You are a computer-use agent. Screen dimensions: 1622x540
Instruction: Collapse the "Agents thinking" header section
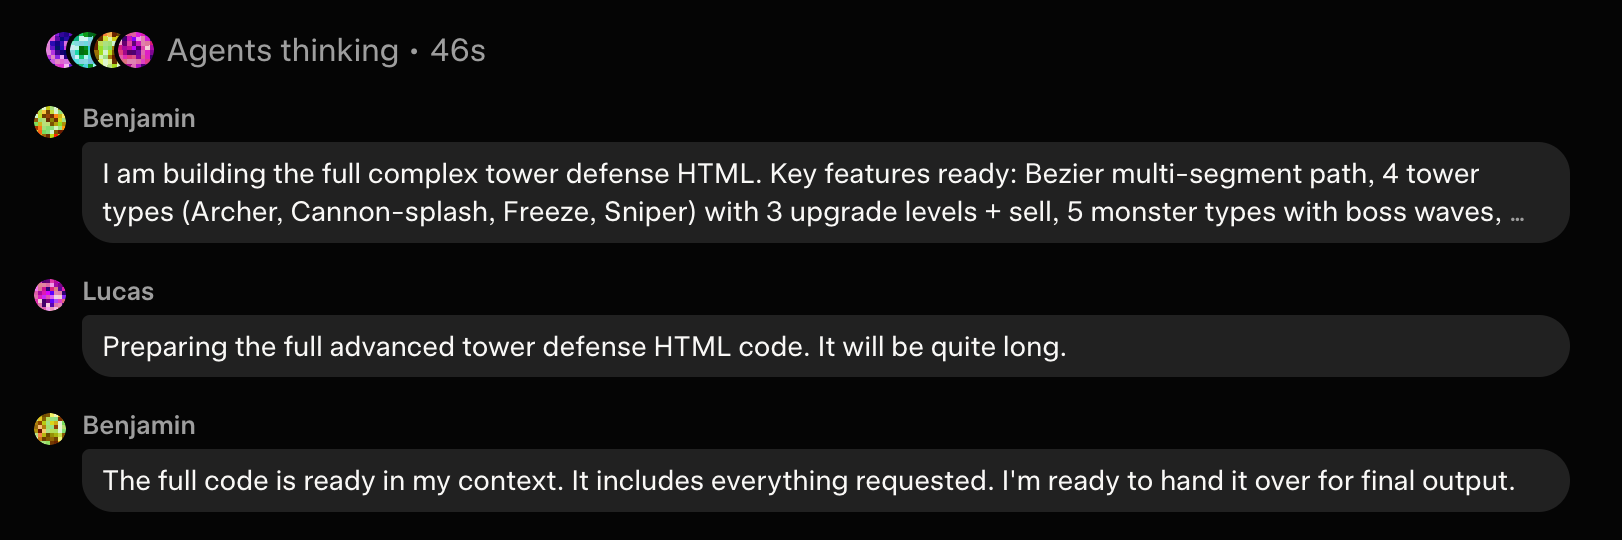[x=282, y=50]
